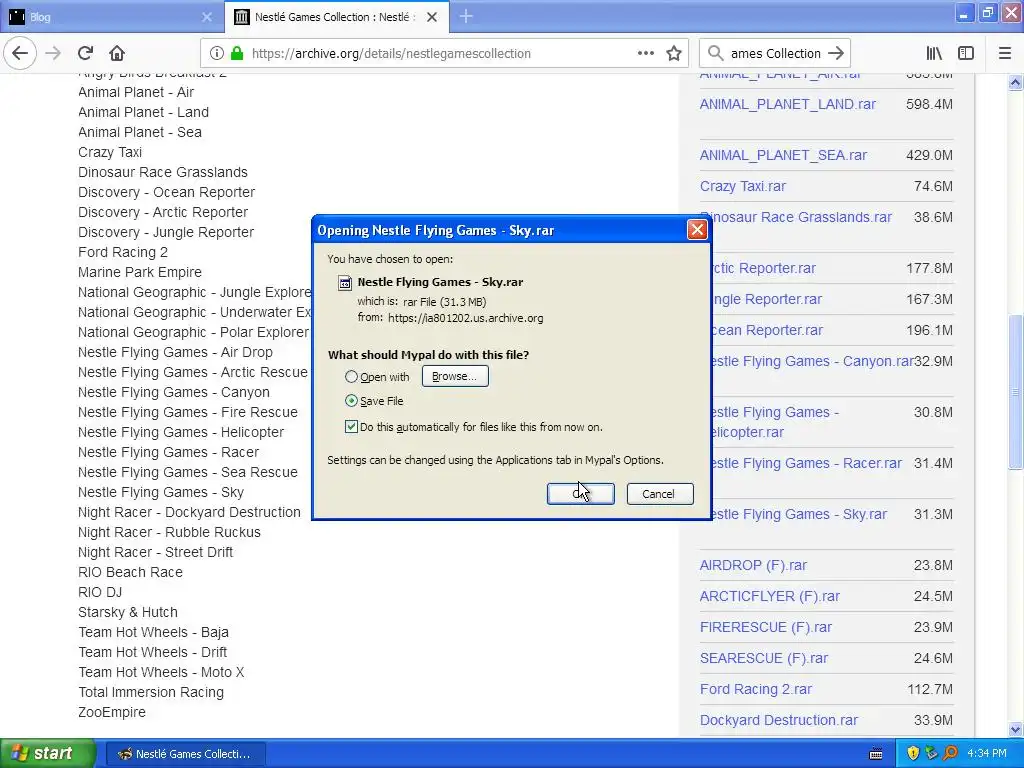Image resolution: width=1024 pixels, height=768 pixels.
Task: Click 'Marine Park Empire' in game list
Action: pos(140,272)
